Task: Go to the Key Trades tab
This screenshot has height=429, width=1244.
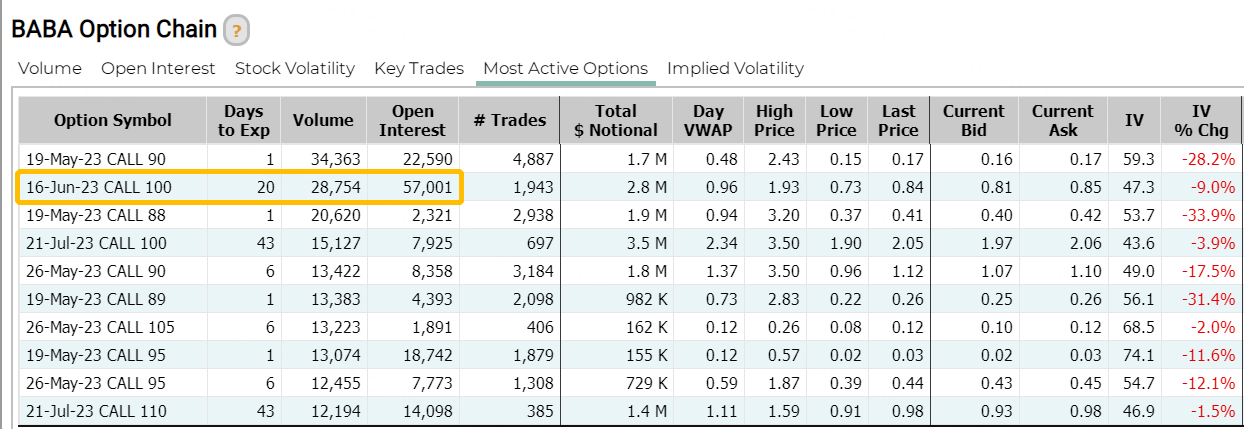Action: point(419,69)
